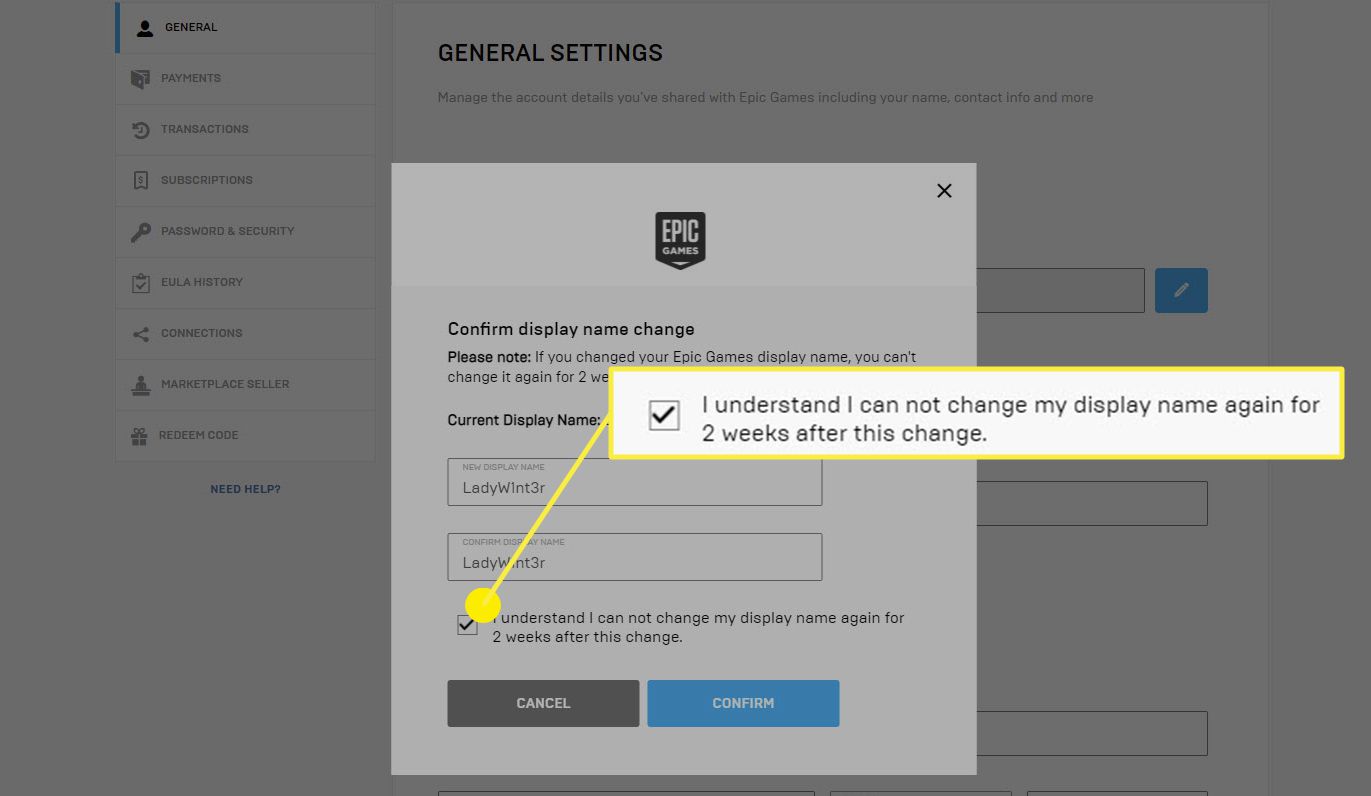Click the blue Confirm button
The image size is (1371, 796).
[743, 703]
